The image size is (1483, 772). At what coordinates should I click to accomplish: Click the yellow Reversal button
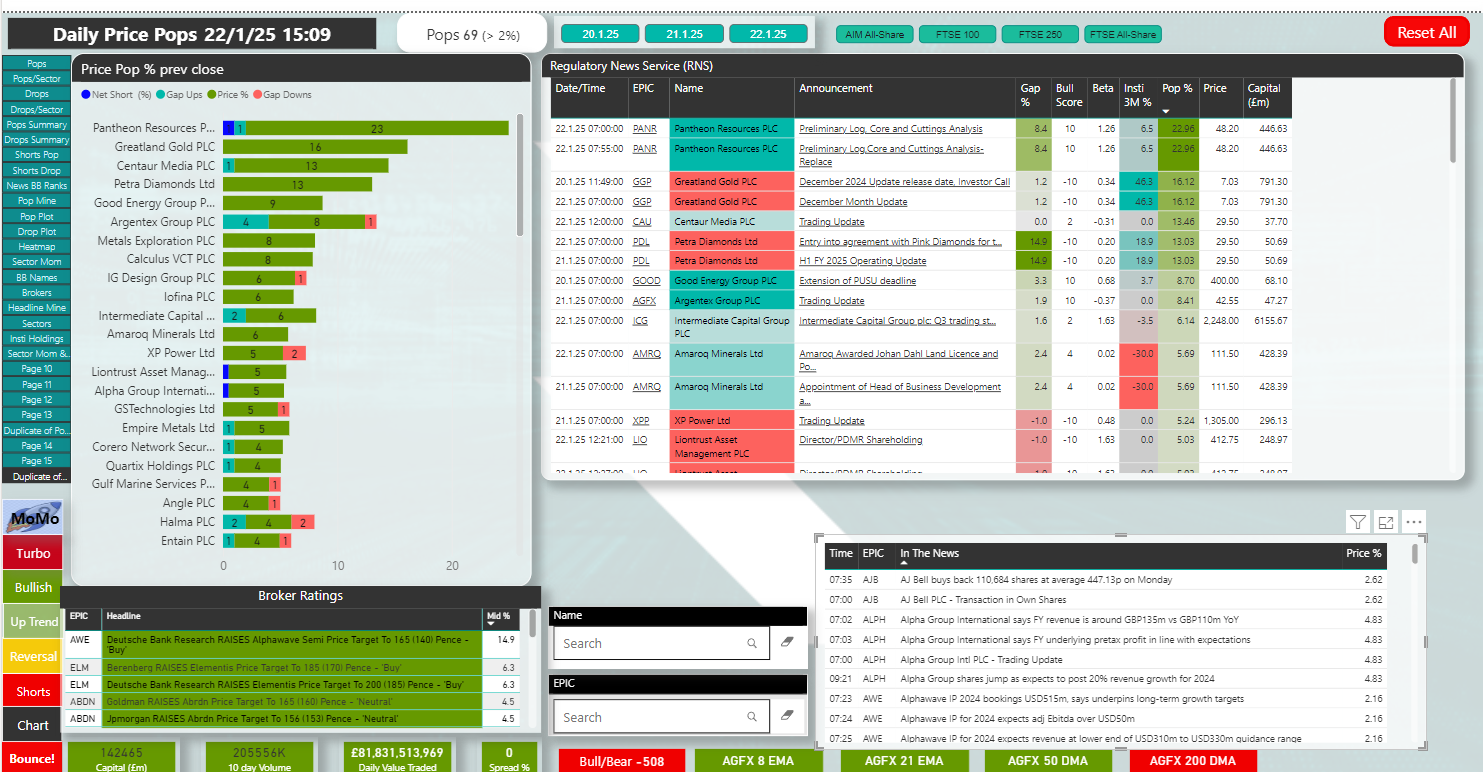tap(33, 657)
